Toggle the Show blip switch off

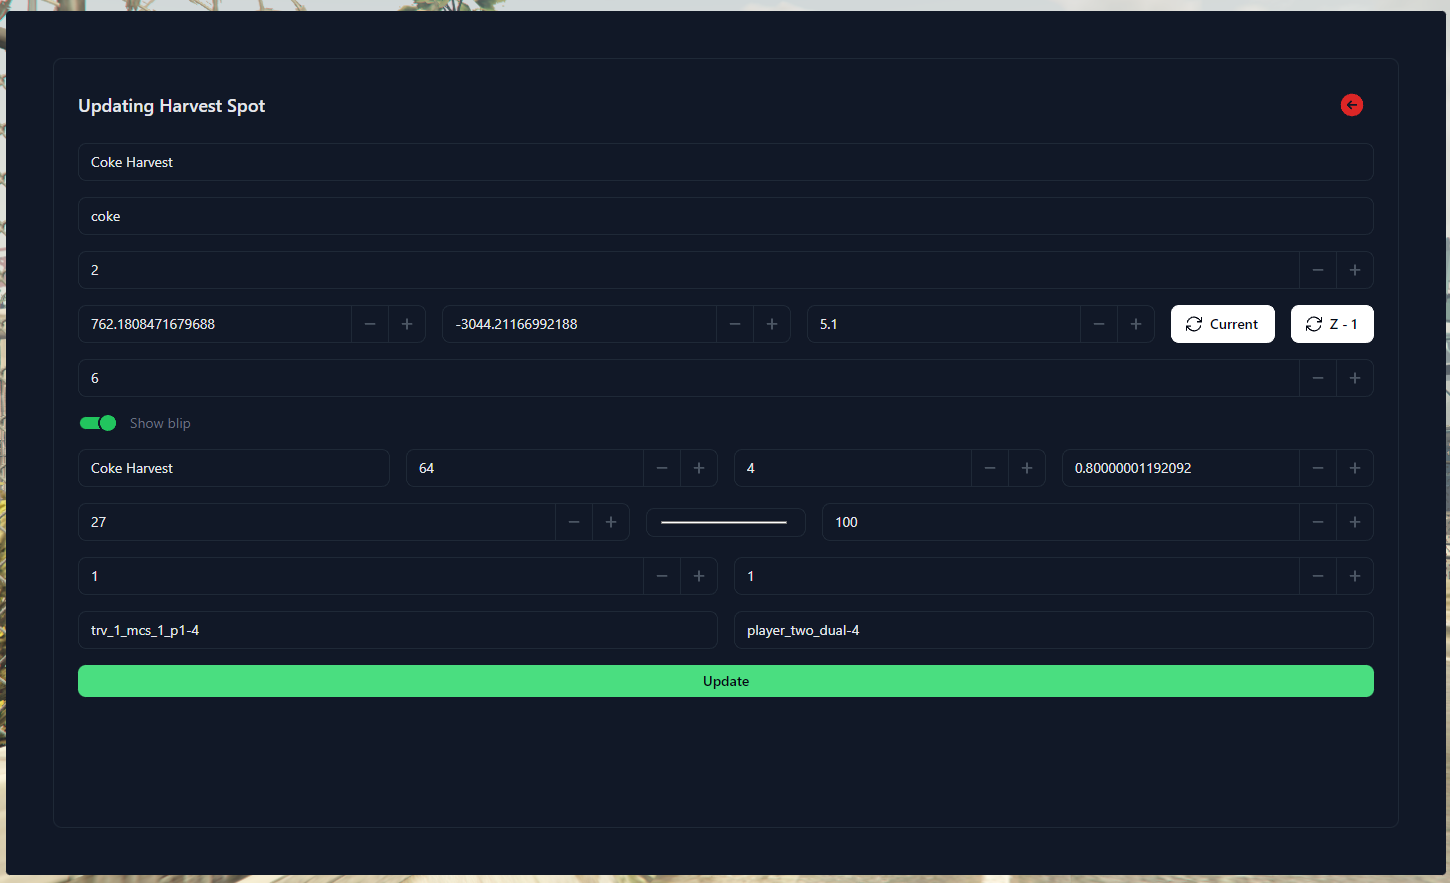(97, 423)
